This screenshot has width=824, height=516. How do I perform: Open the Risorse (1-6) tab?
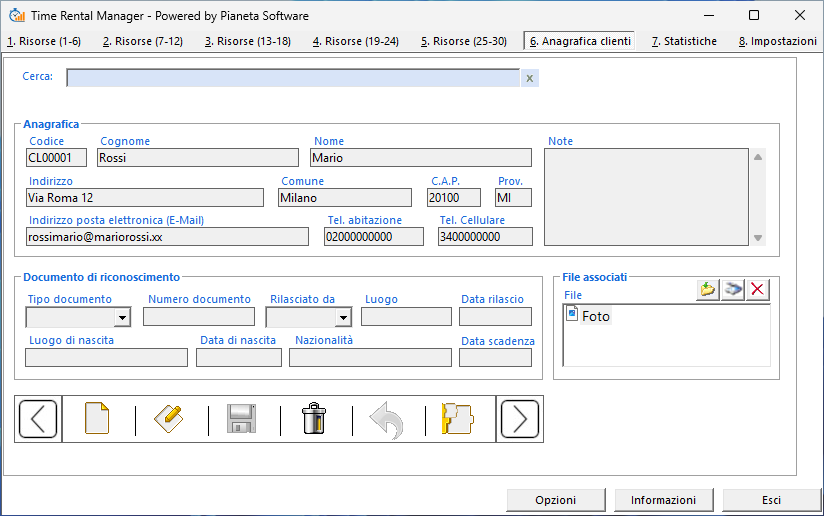44,41
